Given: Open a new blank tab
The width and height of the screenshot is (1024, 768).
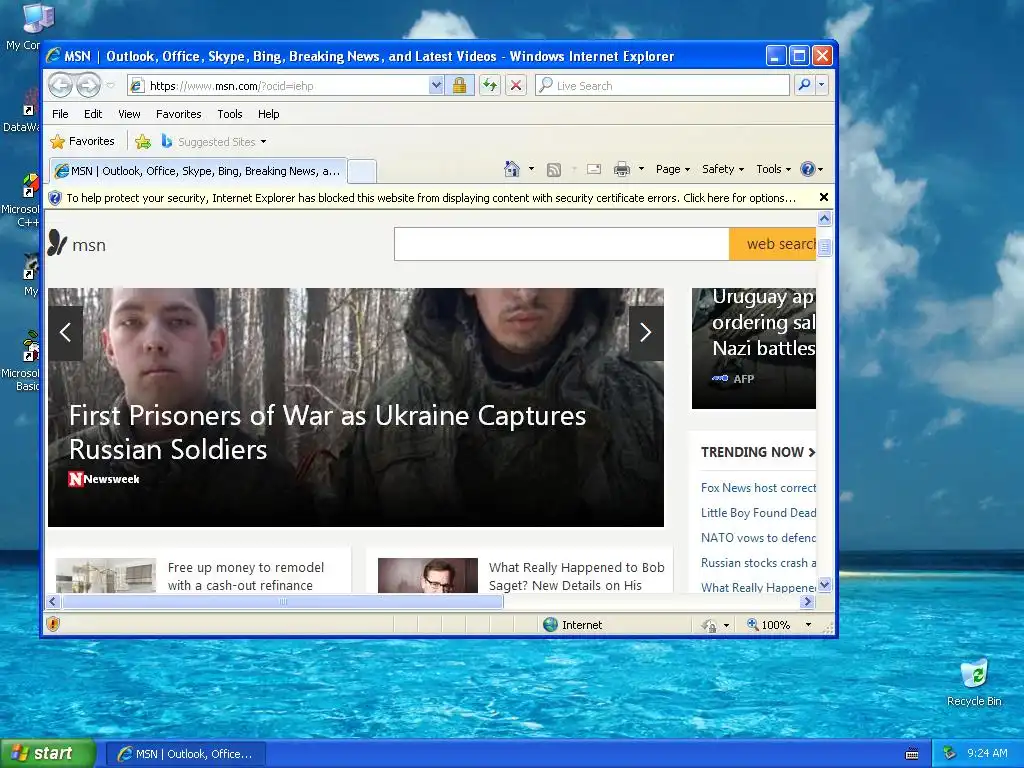Looking at the screenshot, I should click(361, 172).
